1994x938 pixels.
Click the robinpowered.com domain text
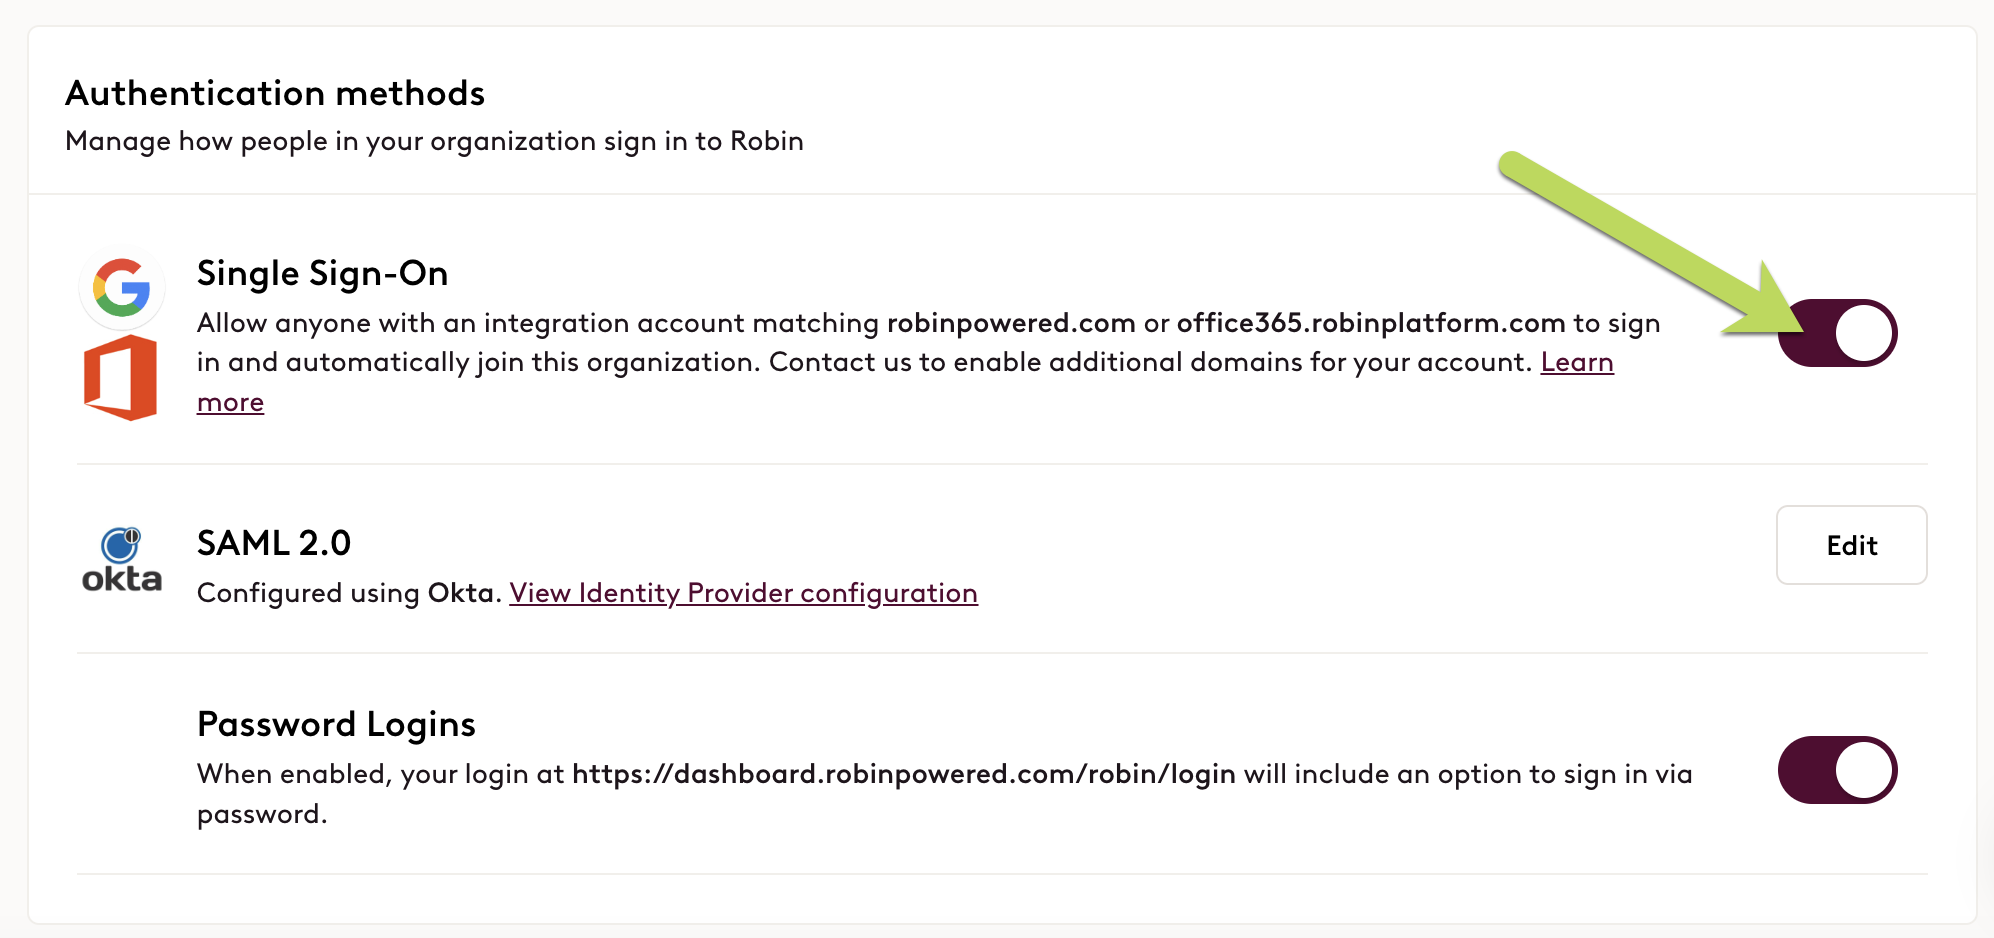[1011, 323]
